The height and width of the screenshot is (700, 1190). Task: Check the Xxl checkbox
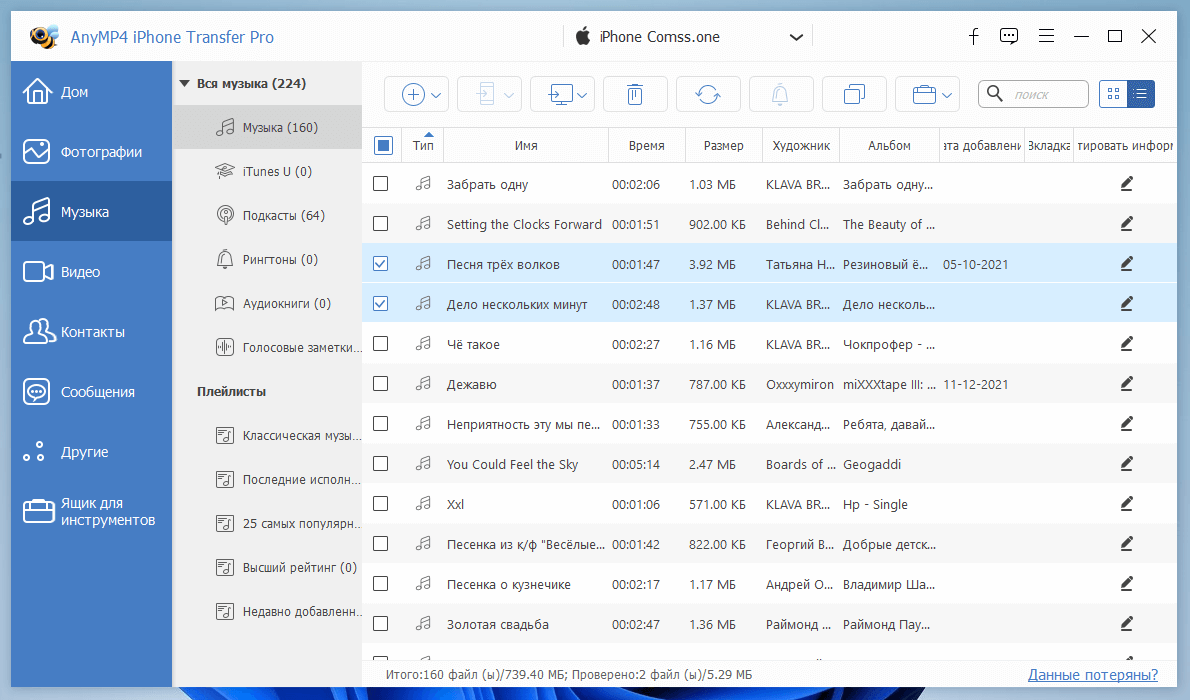381,503
